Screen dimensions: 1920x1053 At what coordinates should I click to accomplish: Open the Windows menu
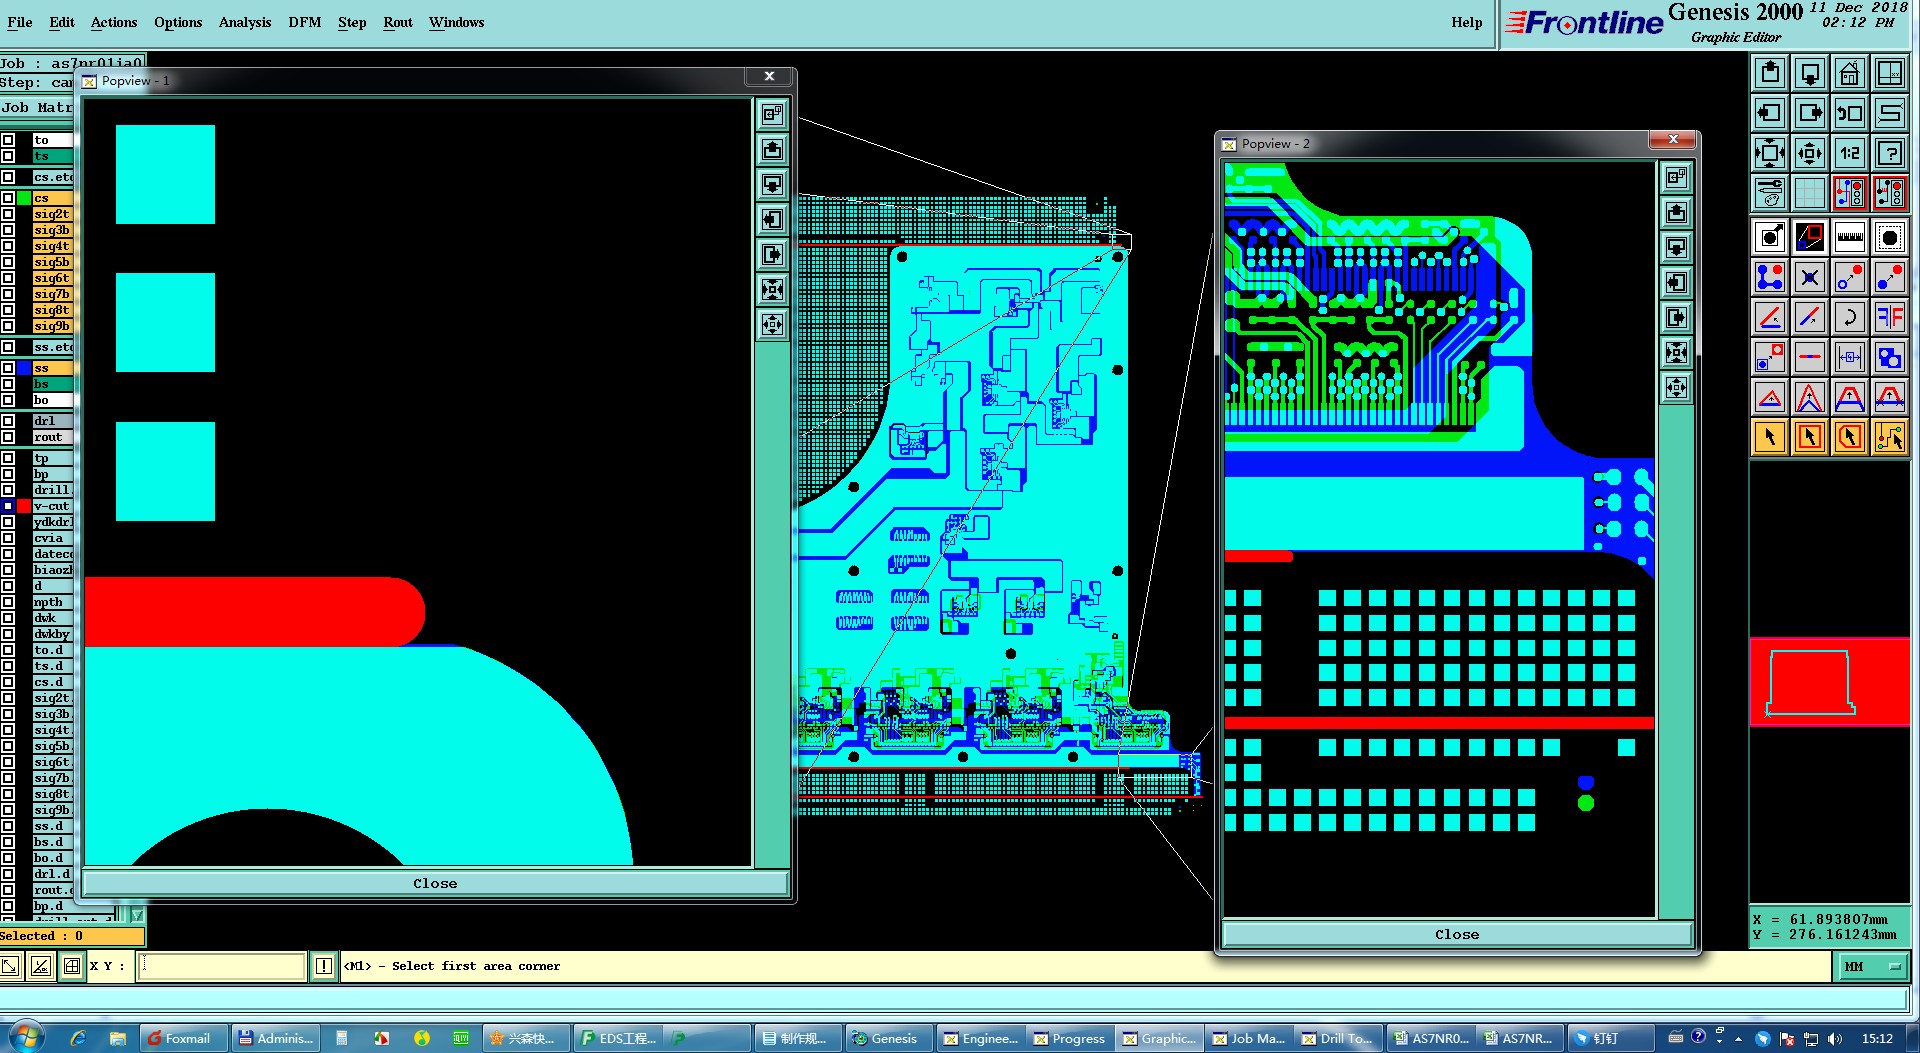point(457,22)
